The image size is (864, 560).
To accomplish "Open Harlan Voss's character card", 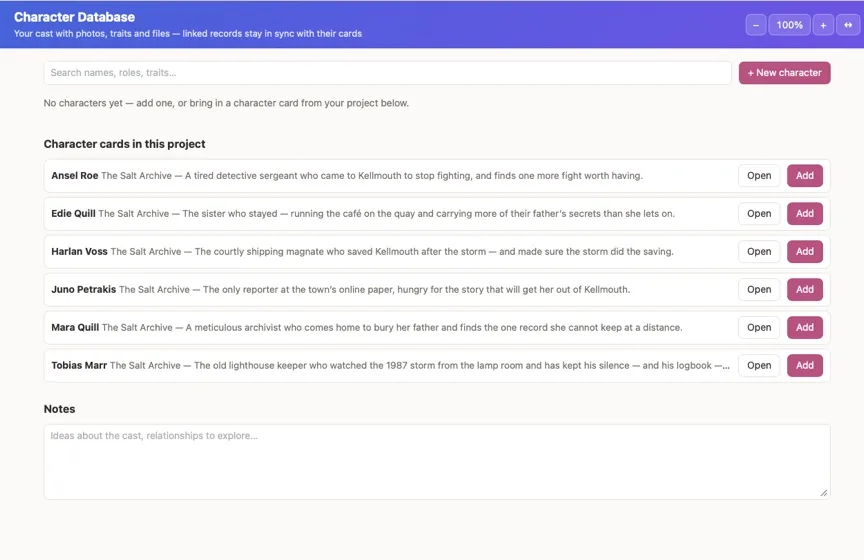I will (759, 252).
